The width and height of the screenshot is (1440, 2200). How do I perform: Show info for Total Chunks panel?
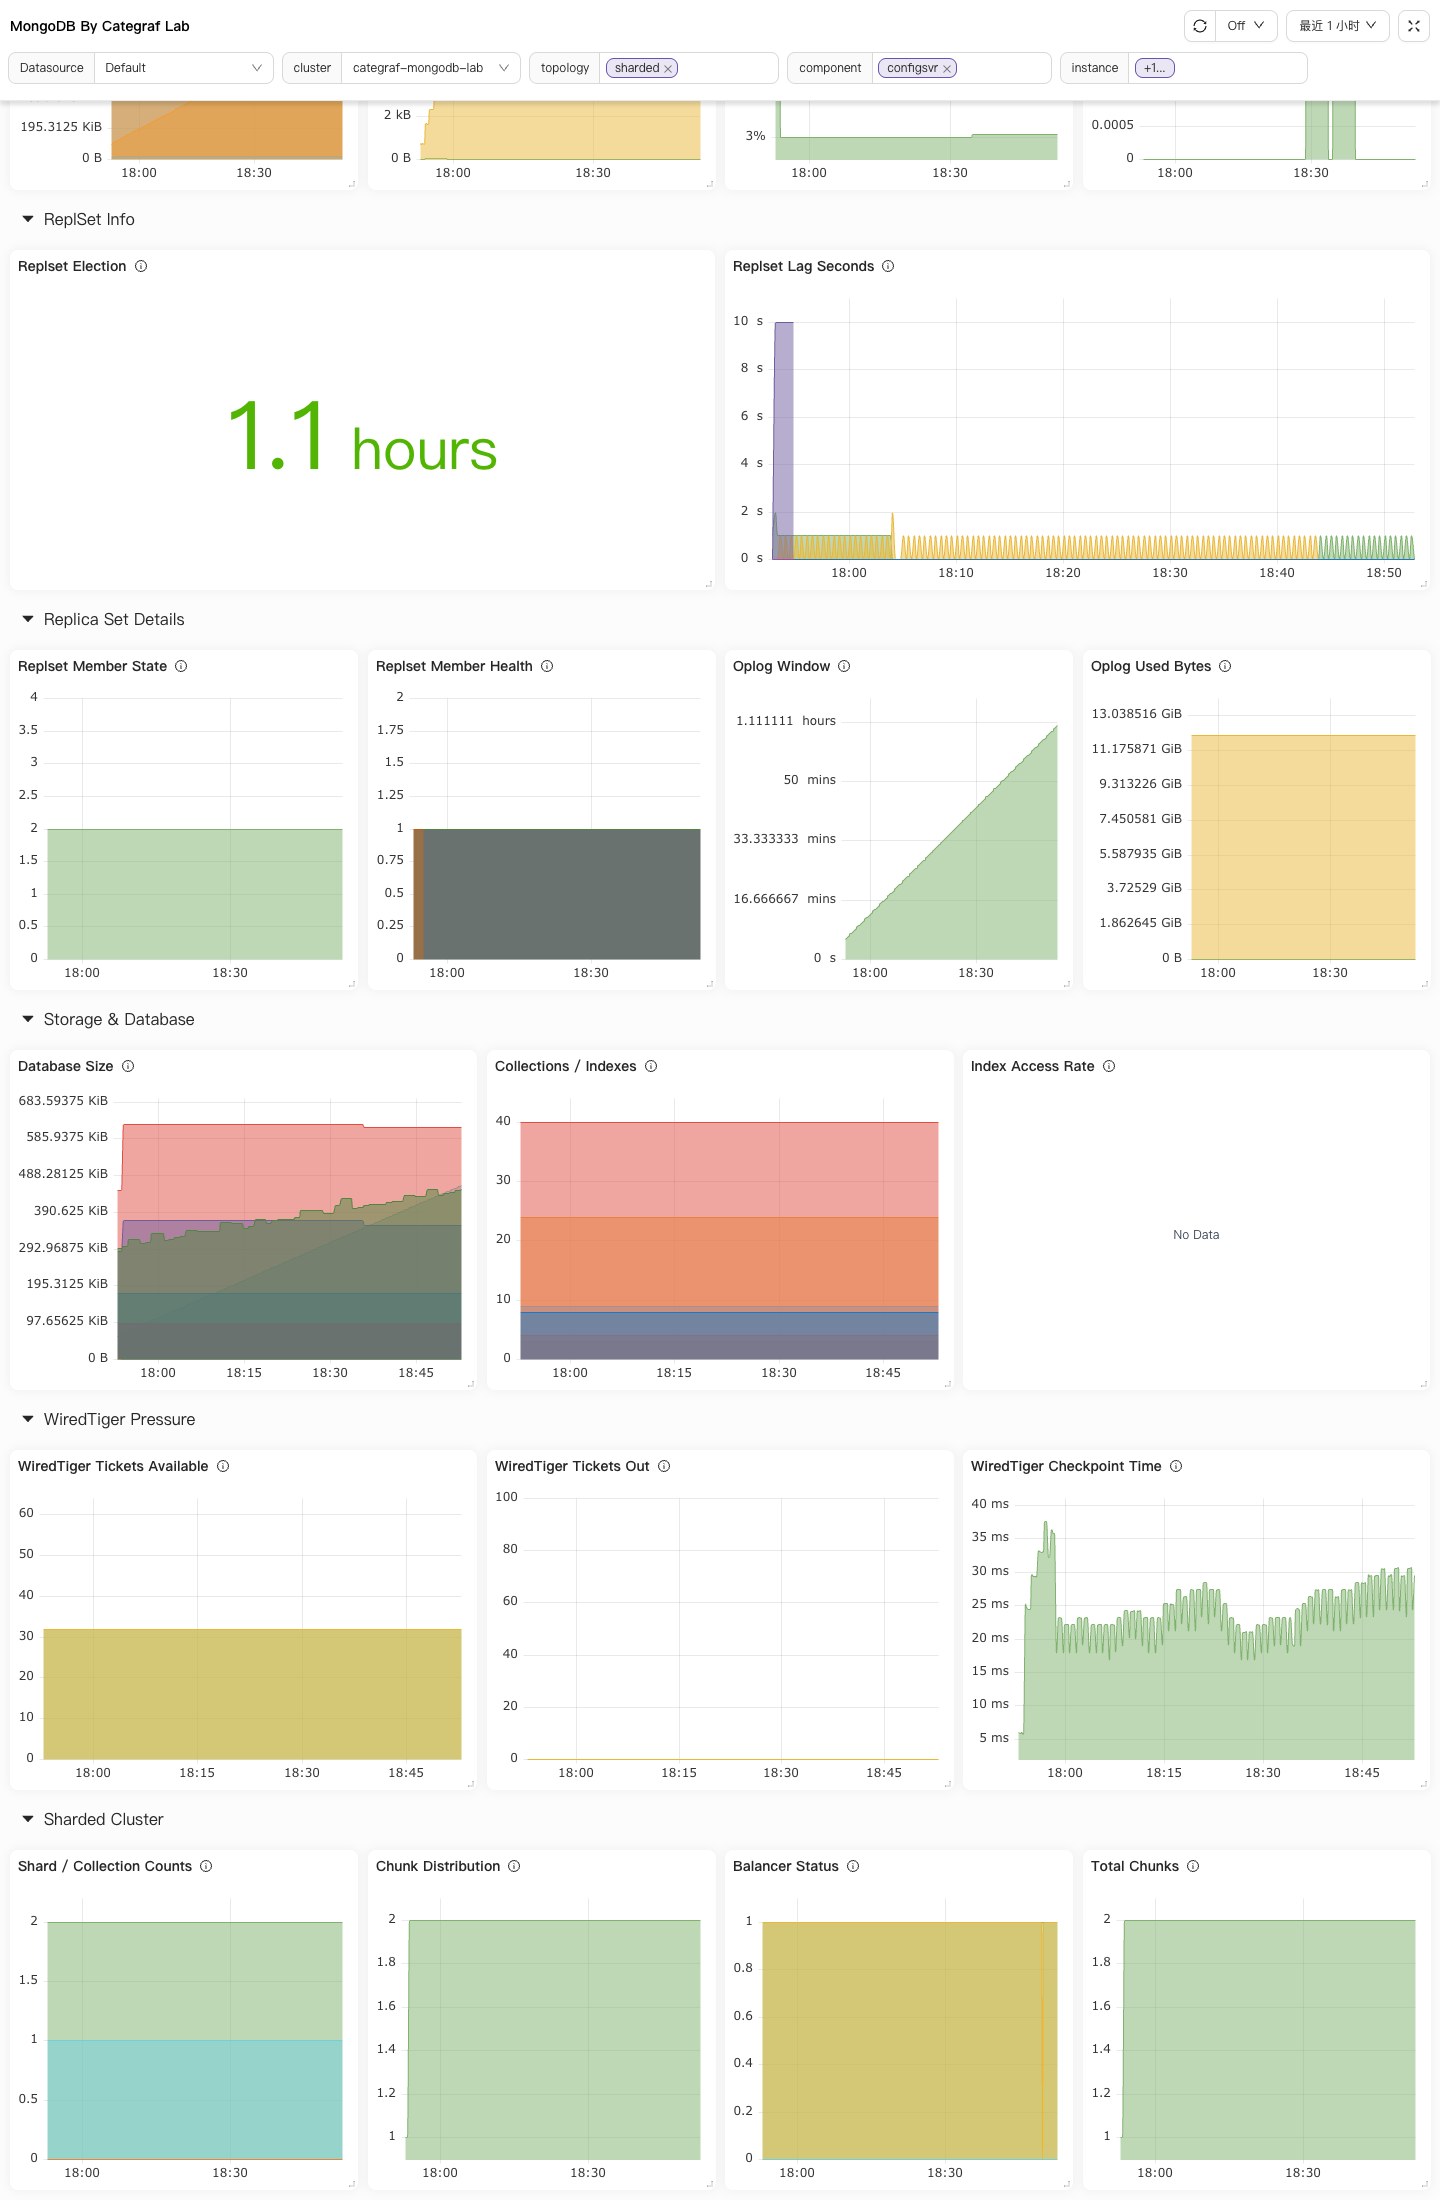(x=1193, y=1866)
